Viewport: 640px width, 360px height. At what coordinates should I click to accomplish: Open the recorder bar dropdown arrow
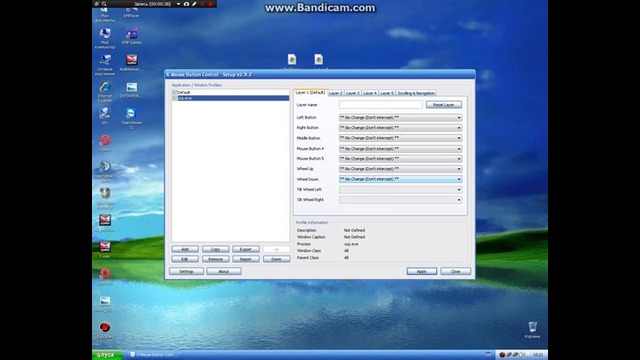click(x=178, y=4)
